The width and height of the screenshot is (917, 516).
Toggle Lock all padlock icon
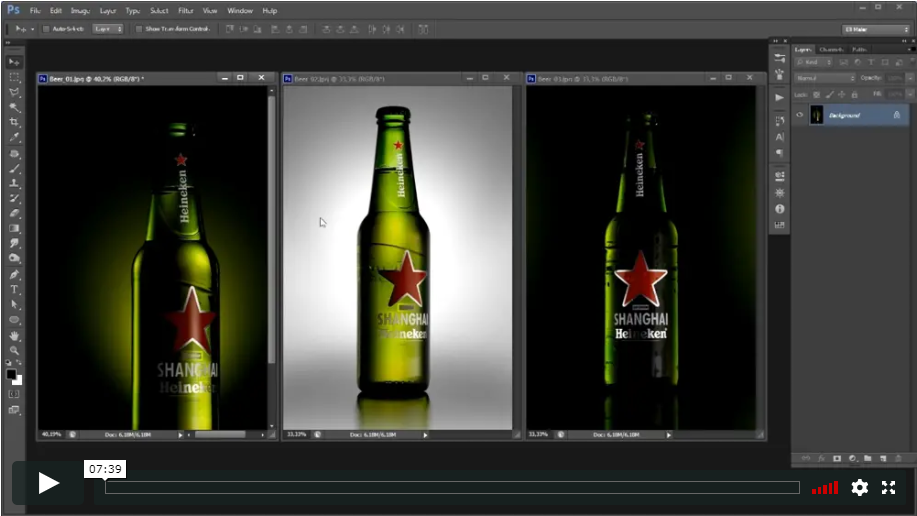click(x=854, y=95)
